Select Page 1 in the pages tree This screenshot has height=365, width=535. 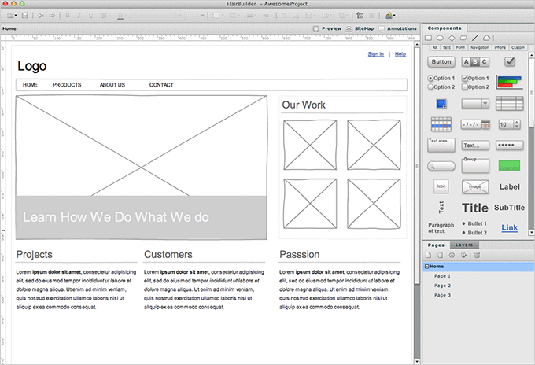[442, 276]
